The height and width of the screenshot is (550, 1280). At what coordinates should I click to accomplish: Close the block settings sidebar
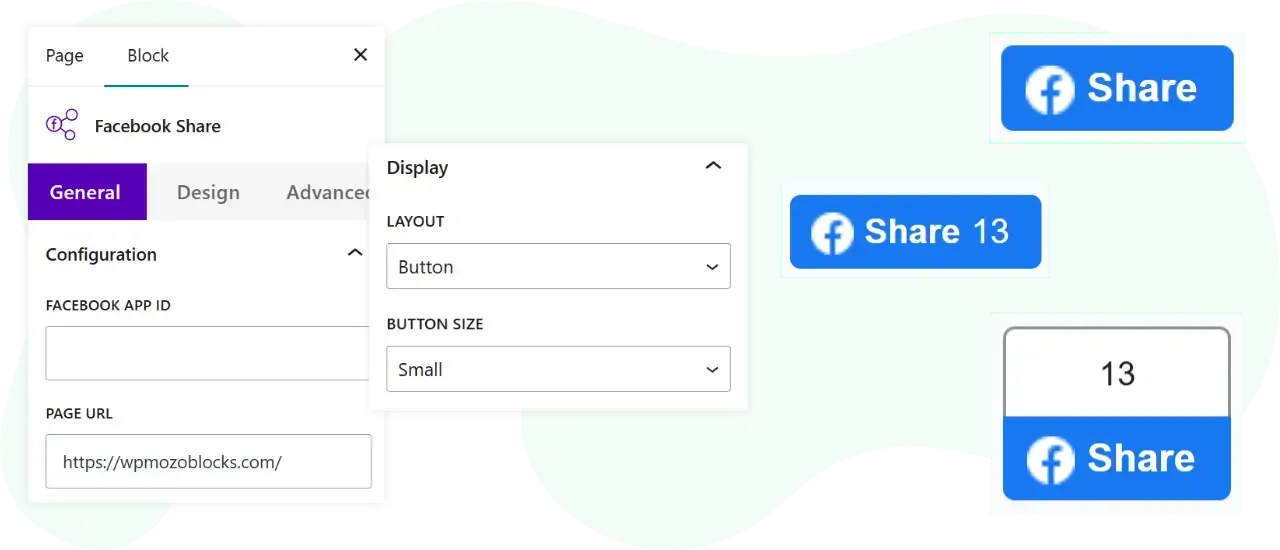pyautogui.click(x=361, y=55)
